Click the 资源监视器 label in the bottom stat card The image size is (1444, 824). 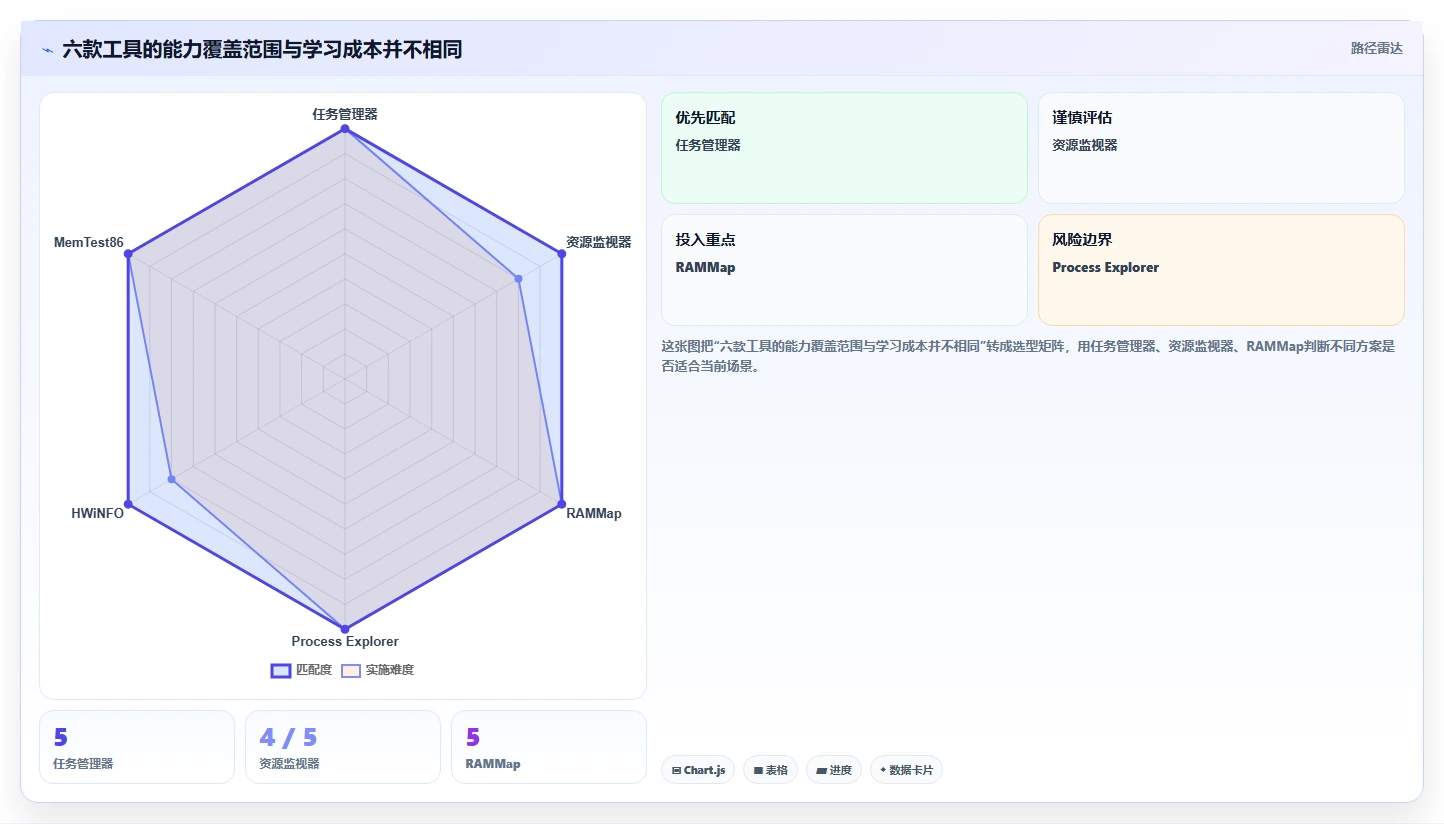[x=289, y=764]
